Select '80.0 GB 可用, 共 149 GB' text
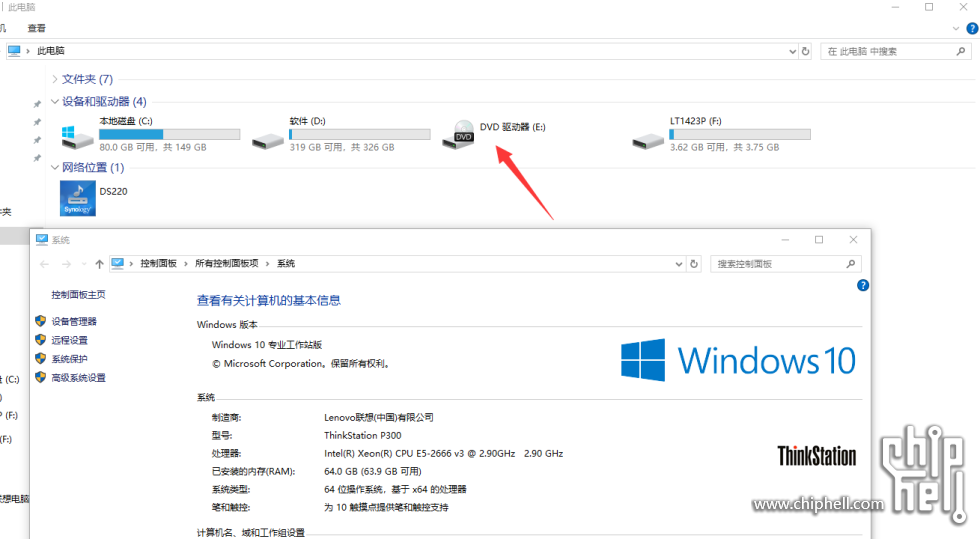 point(152,148)
